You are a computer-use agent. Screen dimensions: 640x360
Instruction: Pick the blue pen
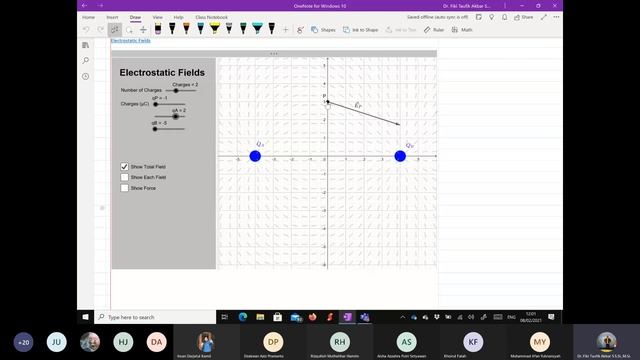click(200, 29)
